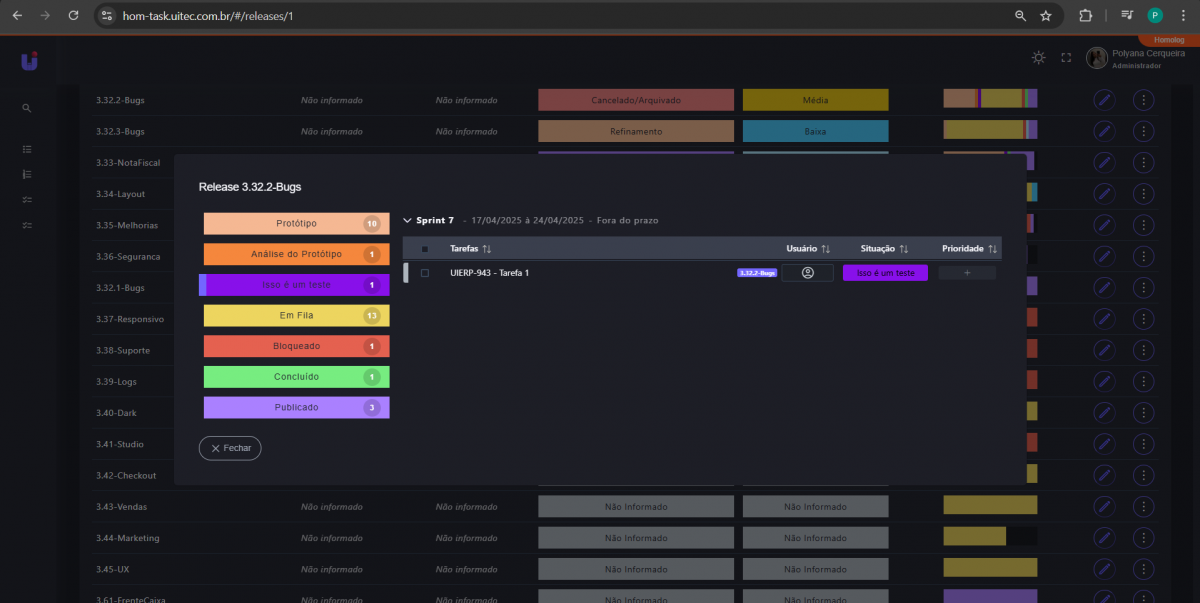Click the Uitec logo in sidebar

[x=29, y=62]
